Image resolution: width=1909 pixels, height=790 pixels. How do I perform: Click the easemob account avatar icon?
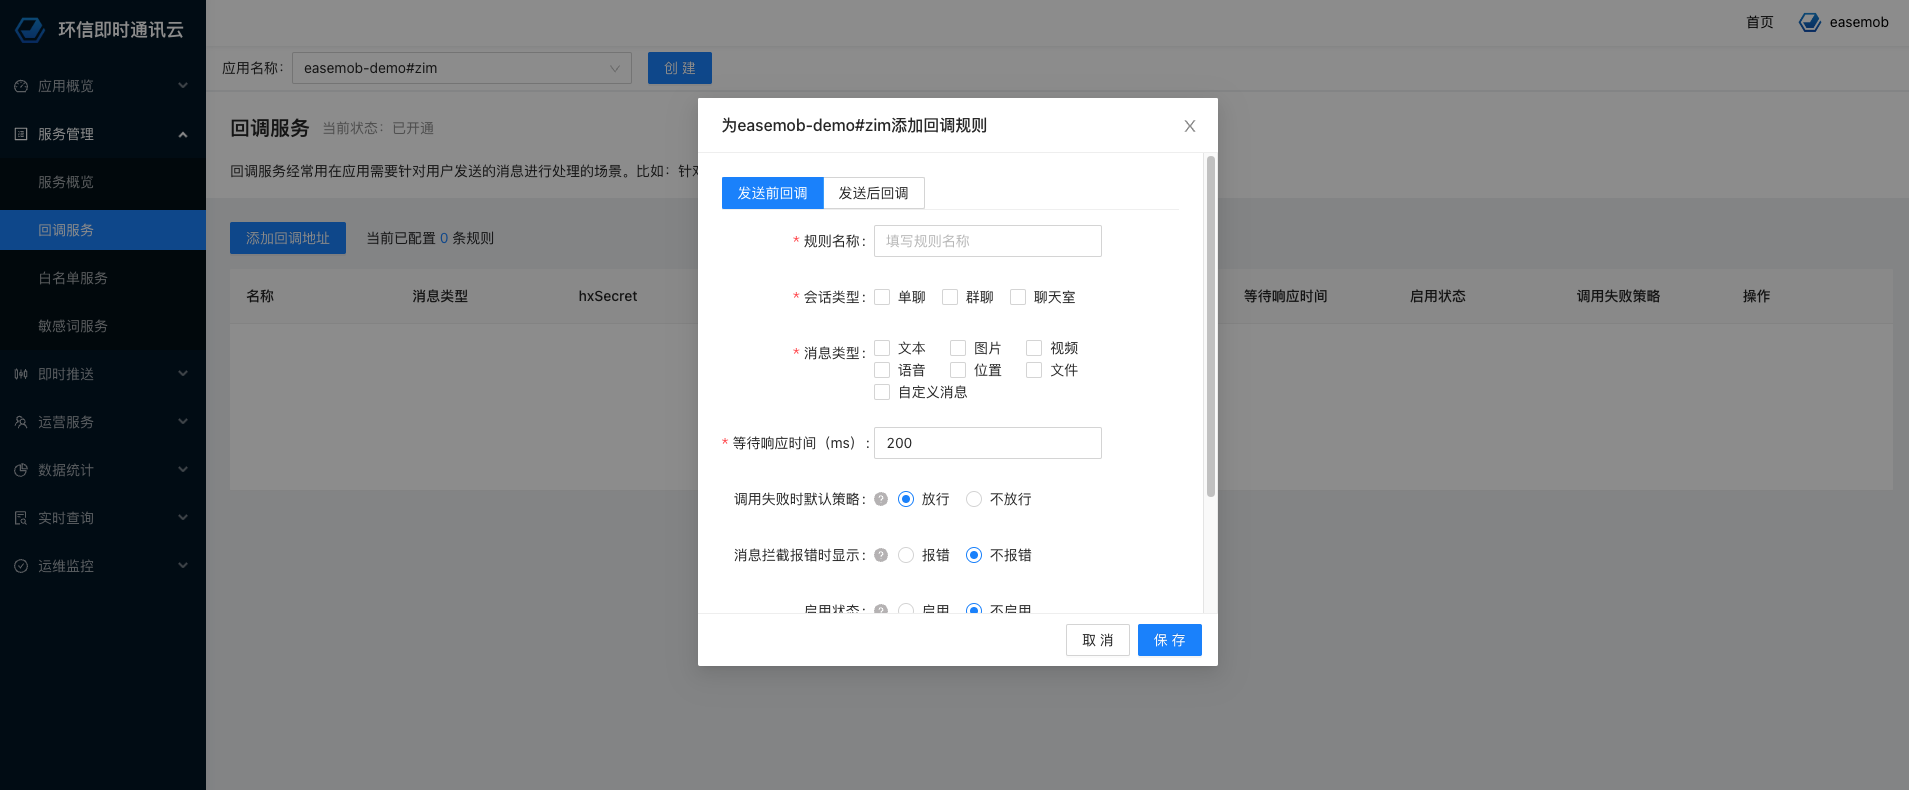(x=1809, y=22)
